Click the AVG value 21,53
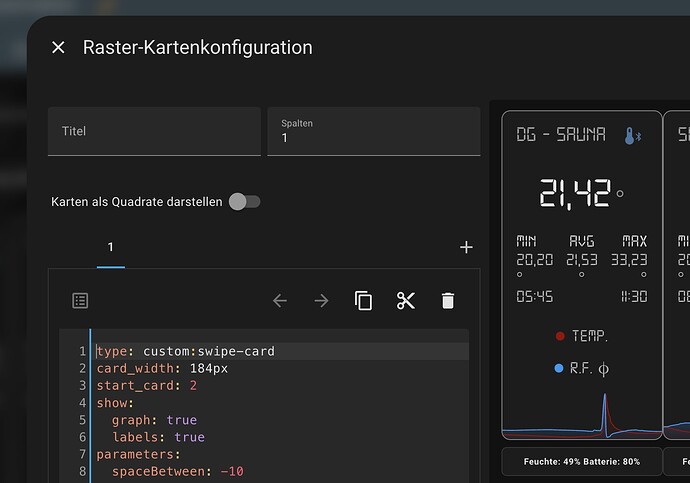690x483 pixels. point(582,260)
